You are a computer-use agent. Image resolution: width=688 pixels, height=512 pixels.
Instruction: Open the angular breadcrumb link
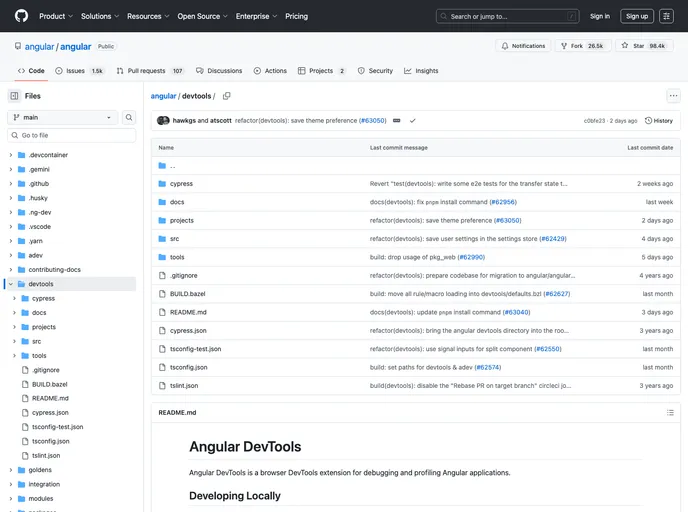coord(163,96)
